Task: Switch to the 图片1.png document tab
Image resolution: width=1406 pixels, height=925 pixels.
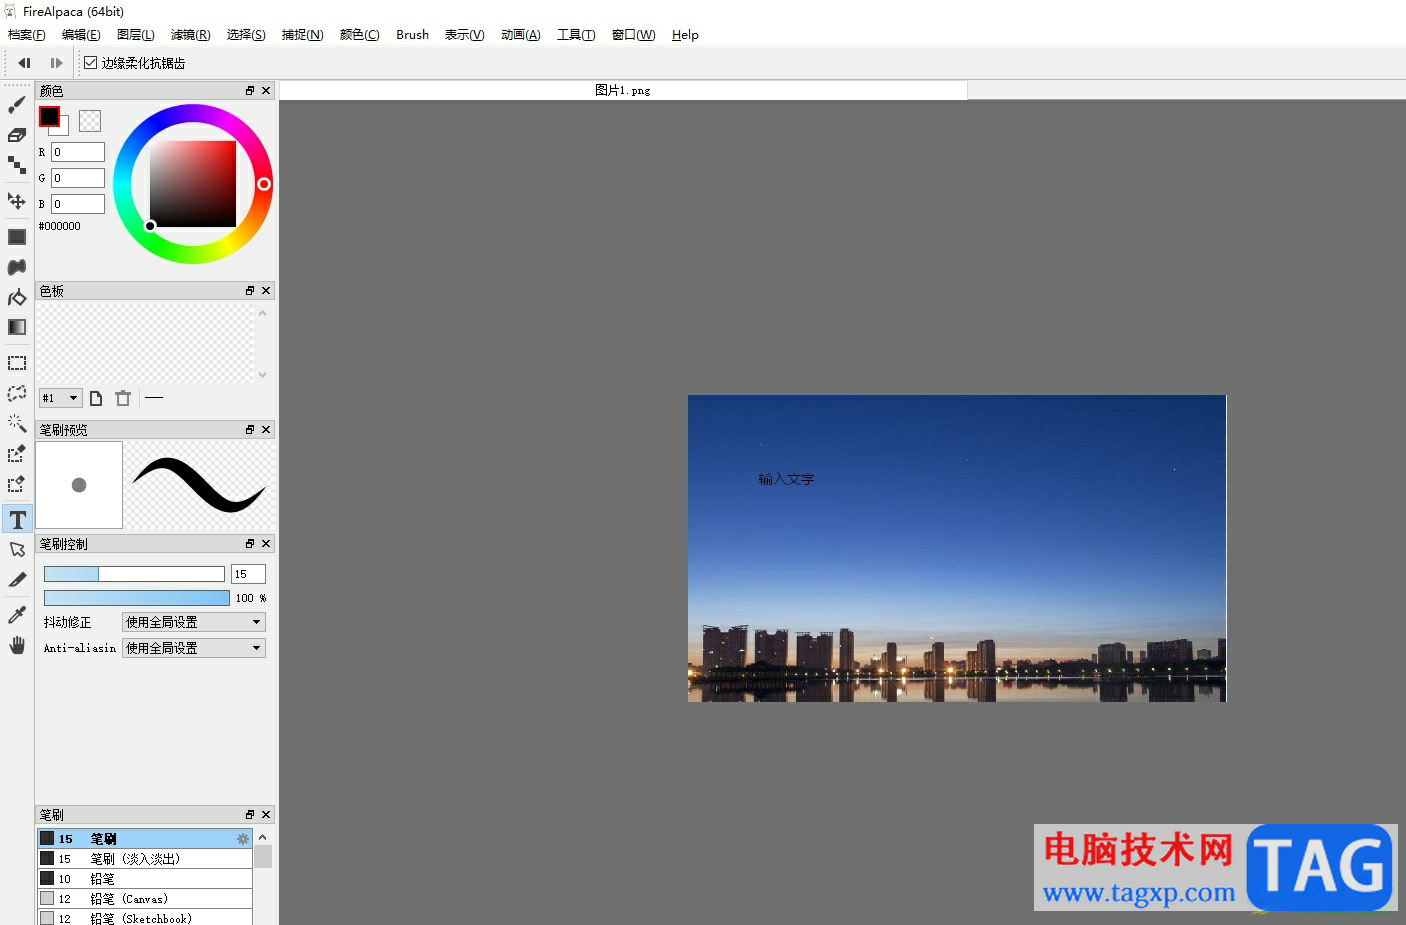Action: point(623,90)
